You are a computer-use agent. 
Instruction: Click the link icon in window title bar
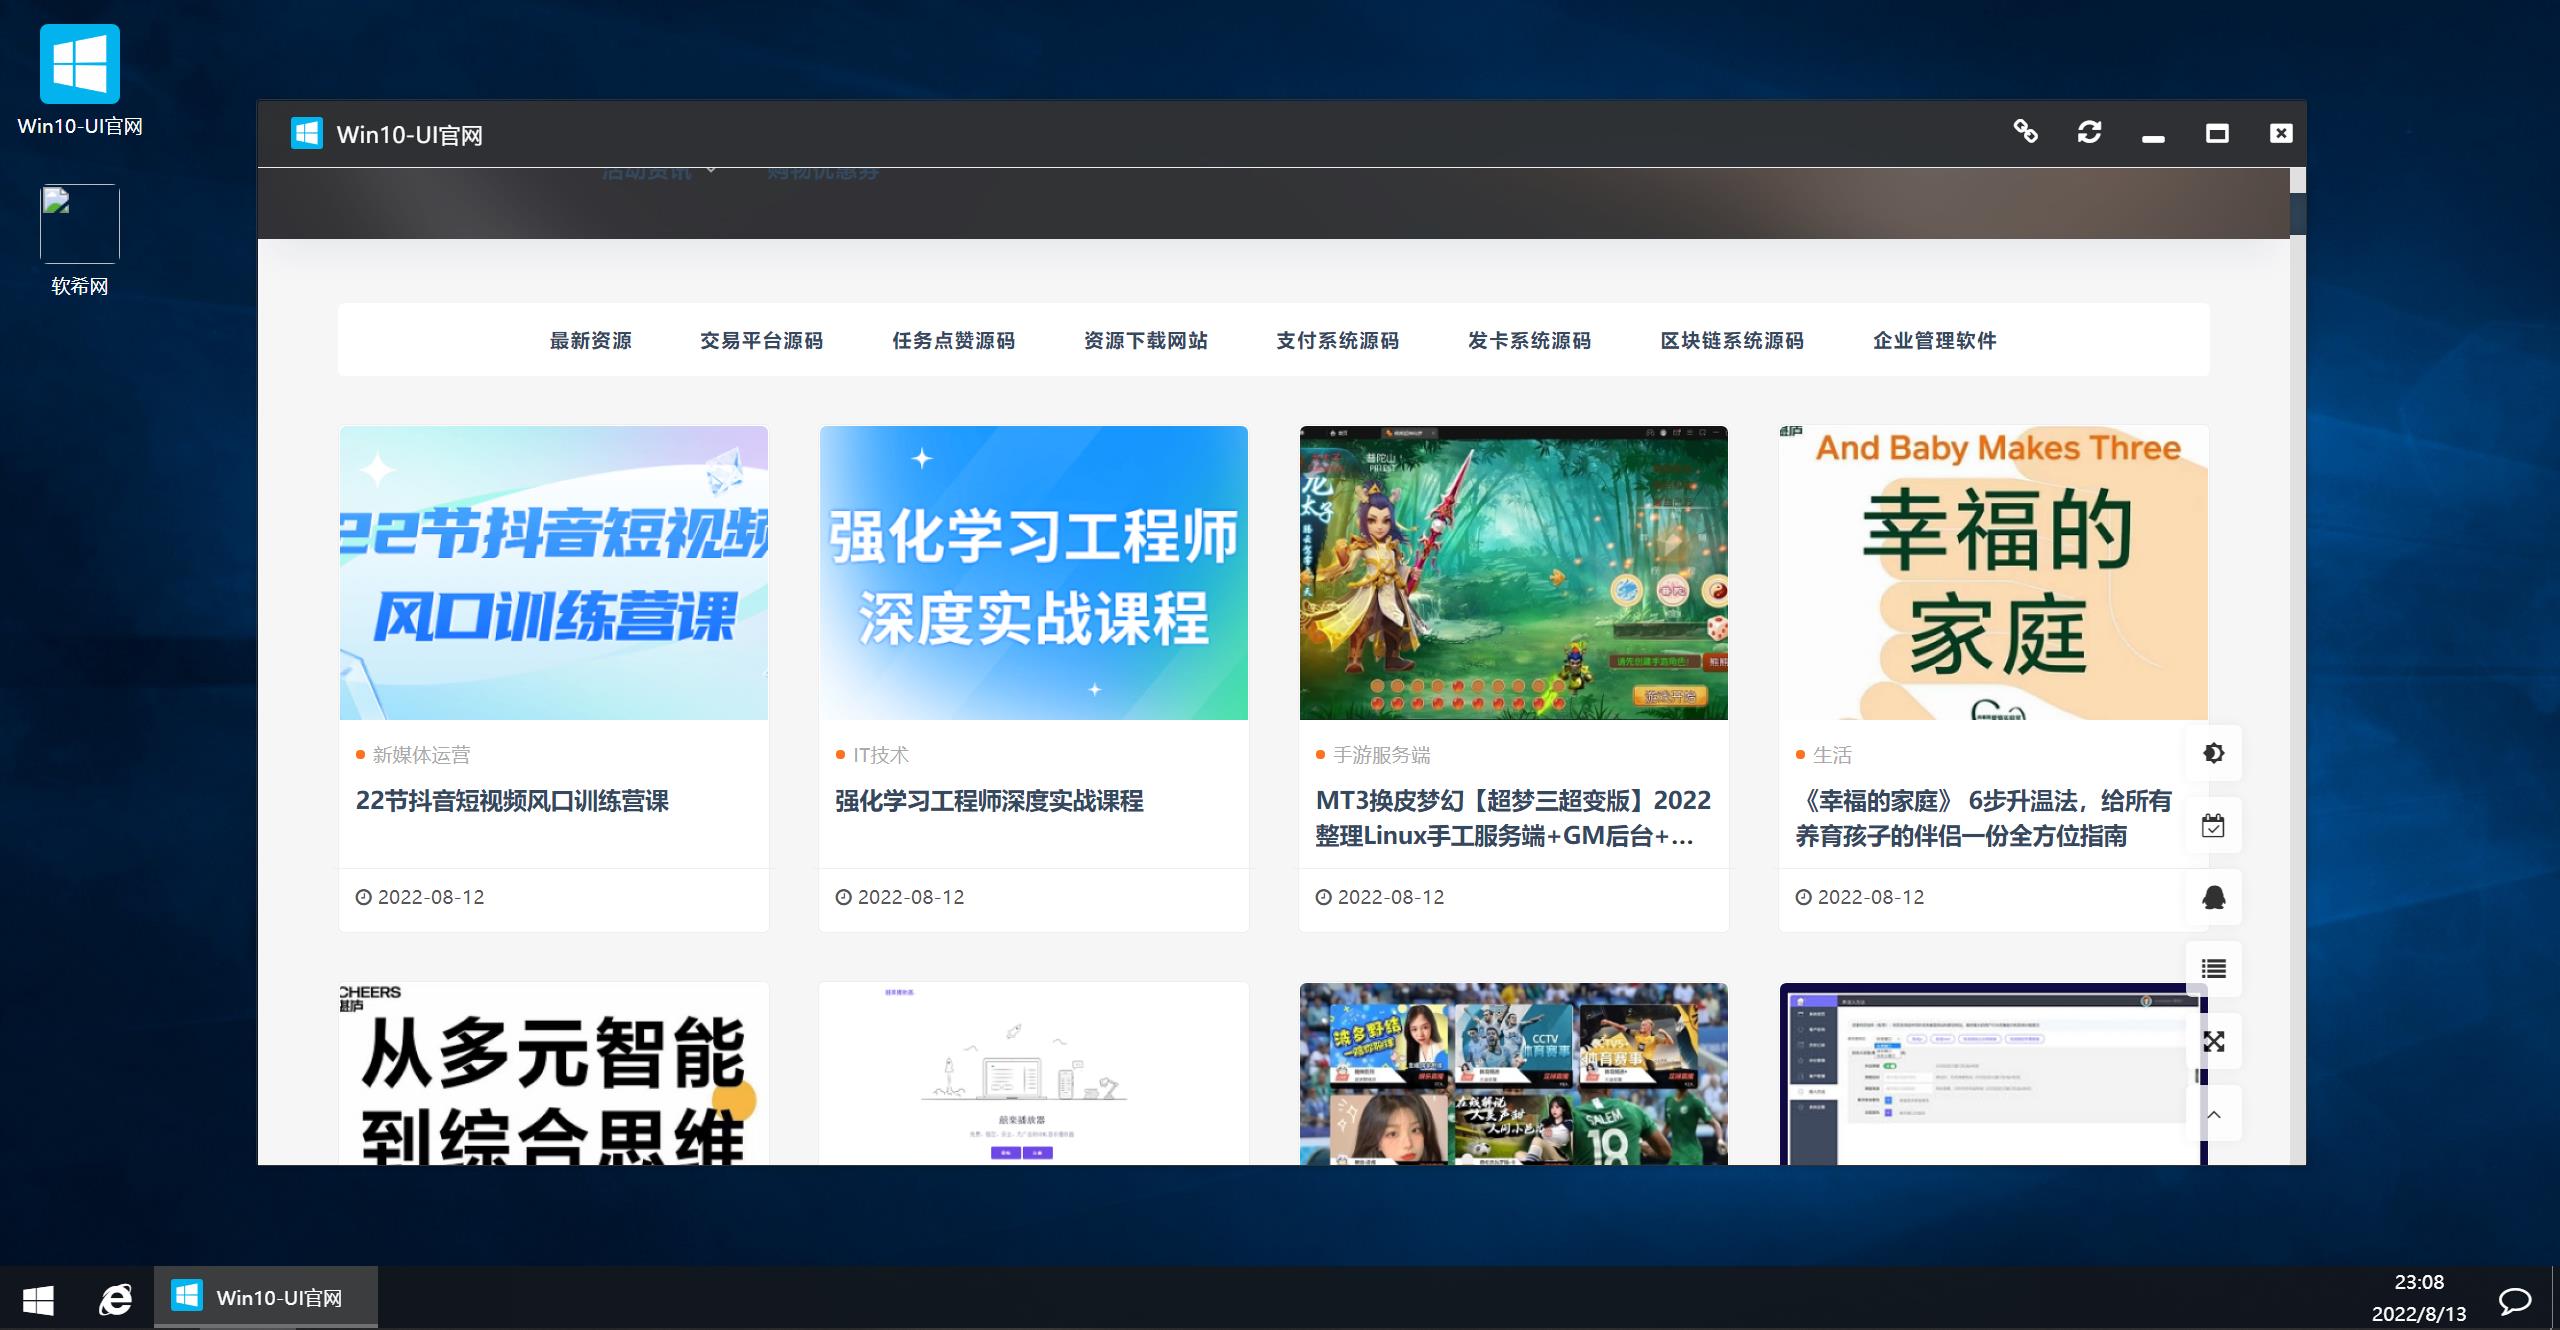point(2025,132)
